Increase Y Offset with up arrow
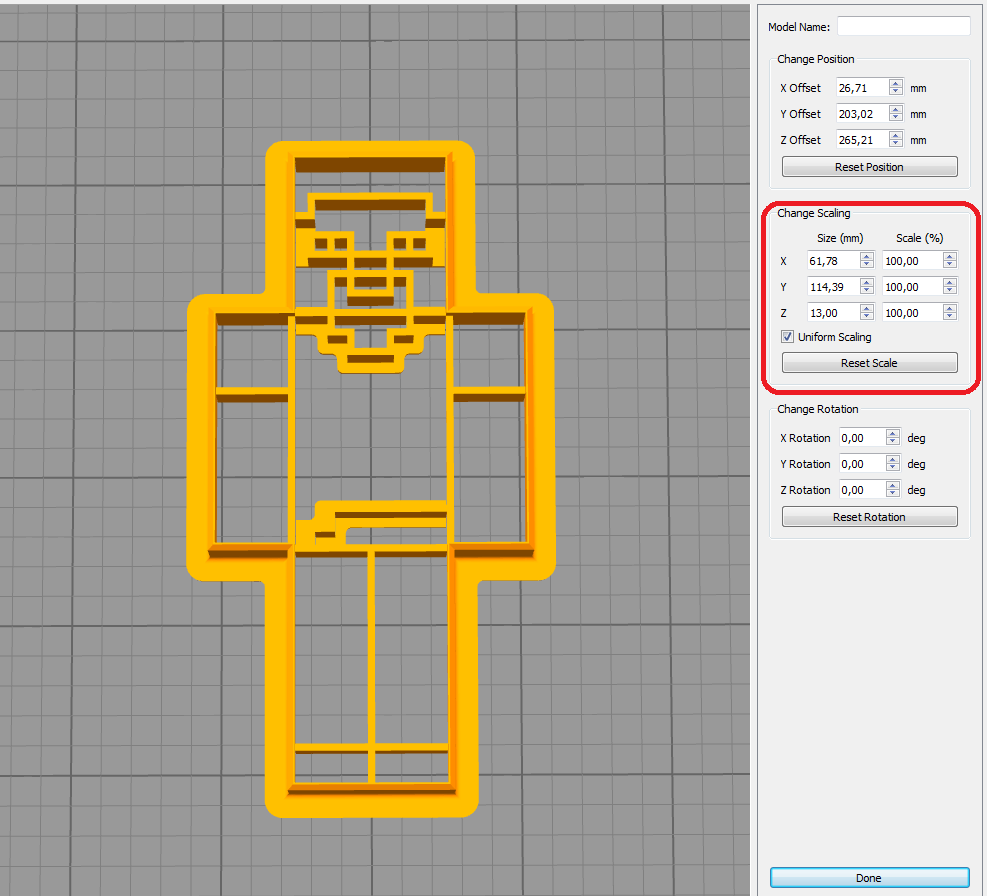Image resolution: width=987 pixels, height=896 pixels. pos(896,109)
